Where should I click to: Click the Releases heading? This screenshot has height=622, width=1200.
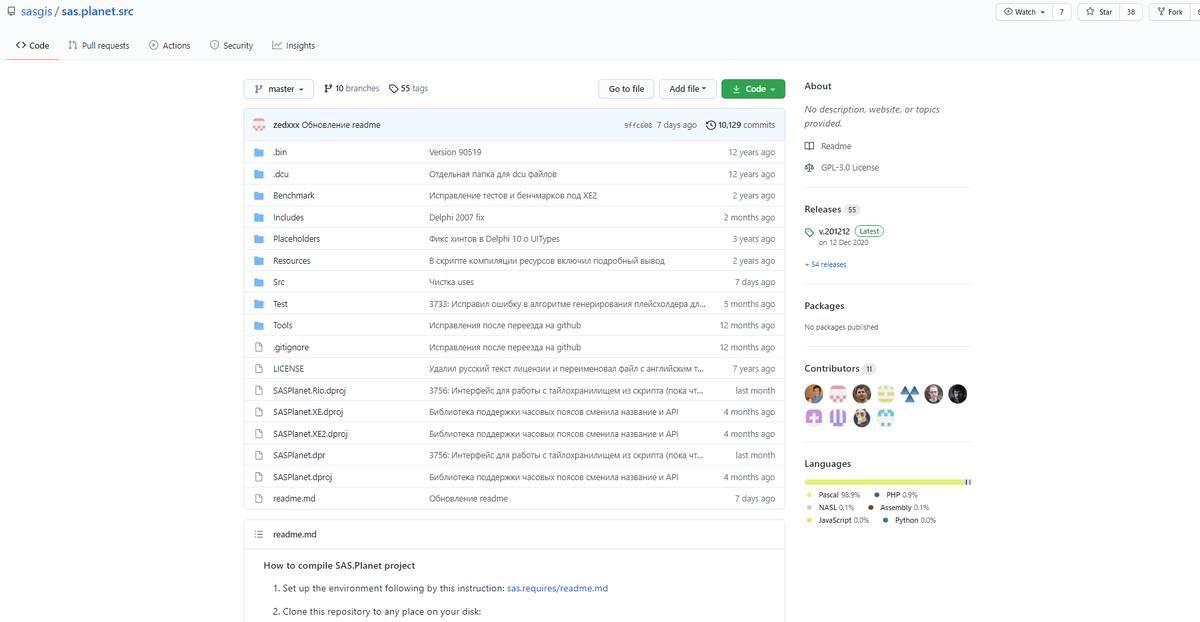click(824, 210)
